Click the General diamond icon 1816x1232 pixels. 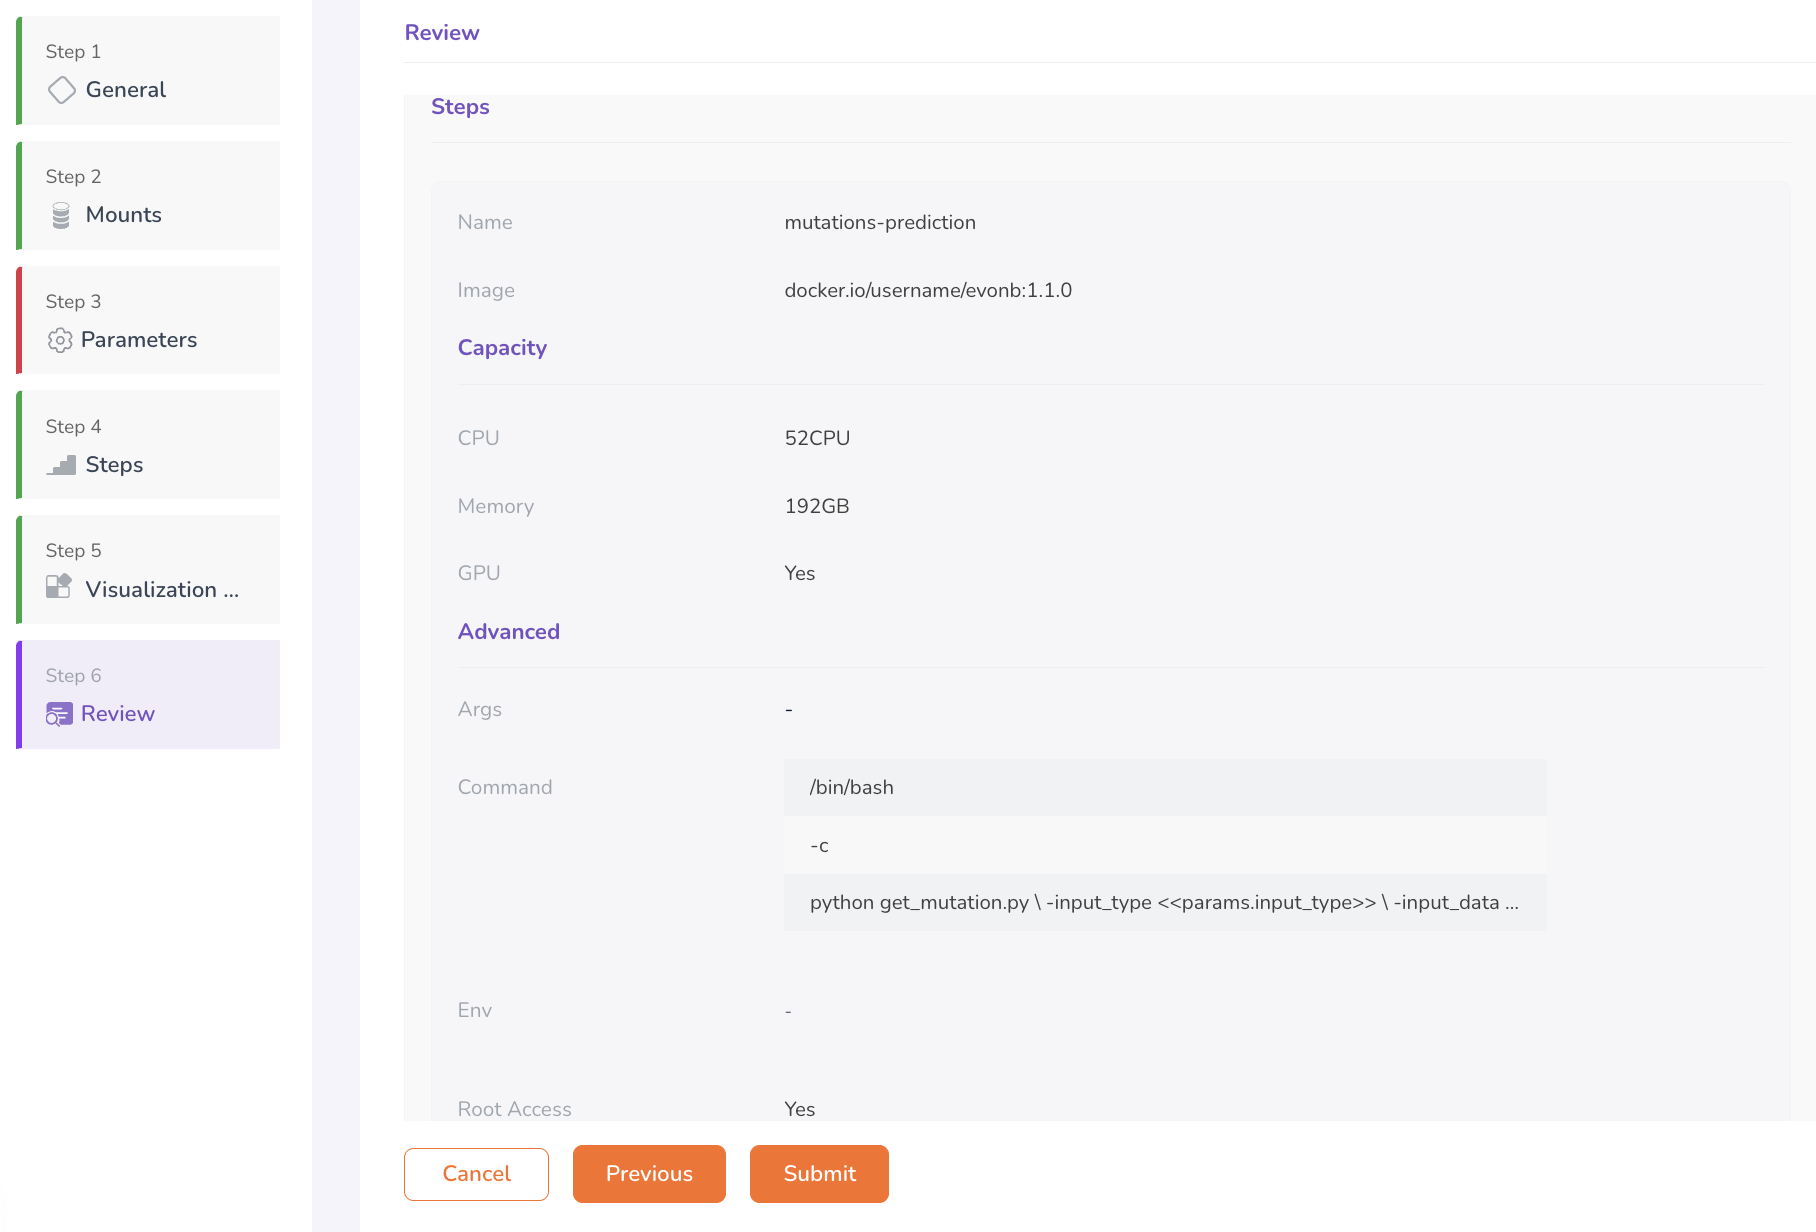pyautogui.click(x=61, y=90)
